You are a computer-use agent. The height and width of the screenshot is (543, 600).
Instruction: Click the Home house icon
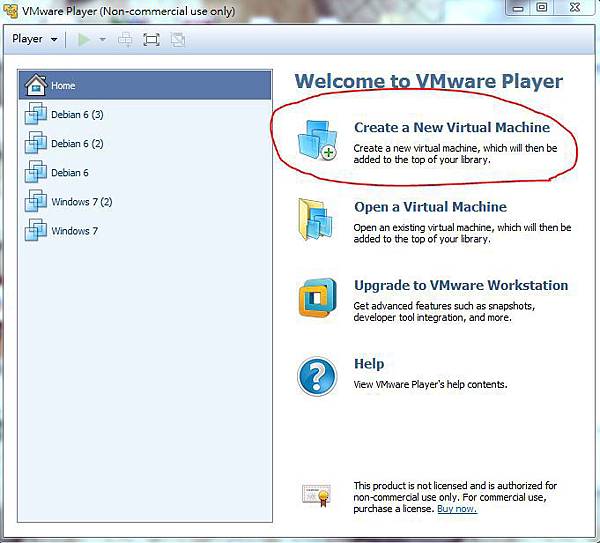click(36, 85)
